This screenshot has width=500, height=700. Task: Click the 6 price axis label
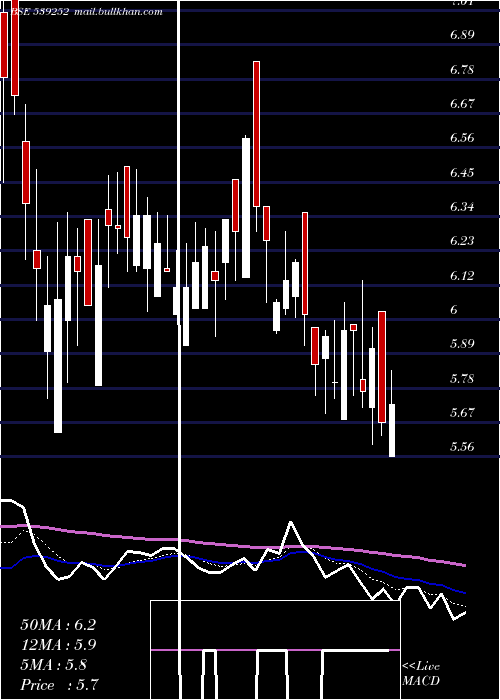coord(454,309)
